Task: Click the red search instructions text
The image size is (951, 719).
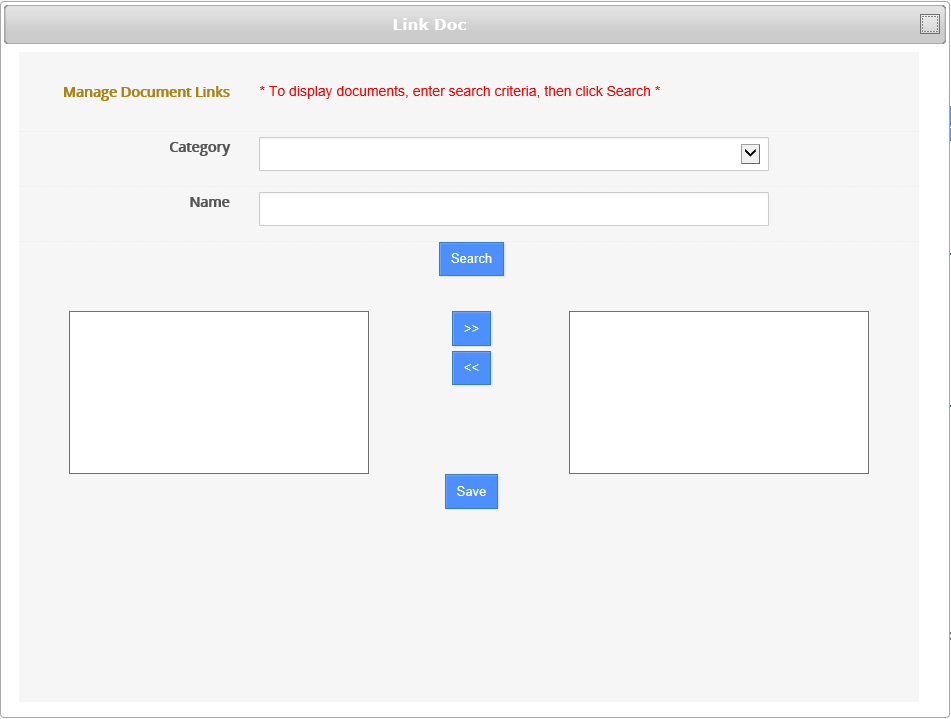Action: click(x=460, y=91)
